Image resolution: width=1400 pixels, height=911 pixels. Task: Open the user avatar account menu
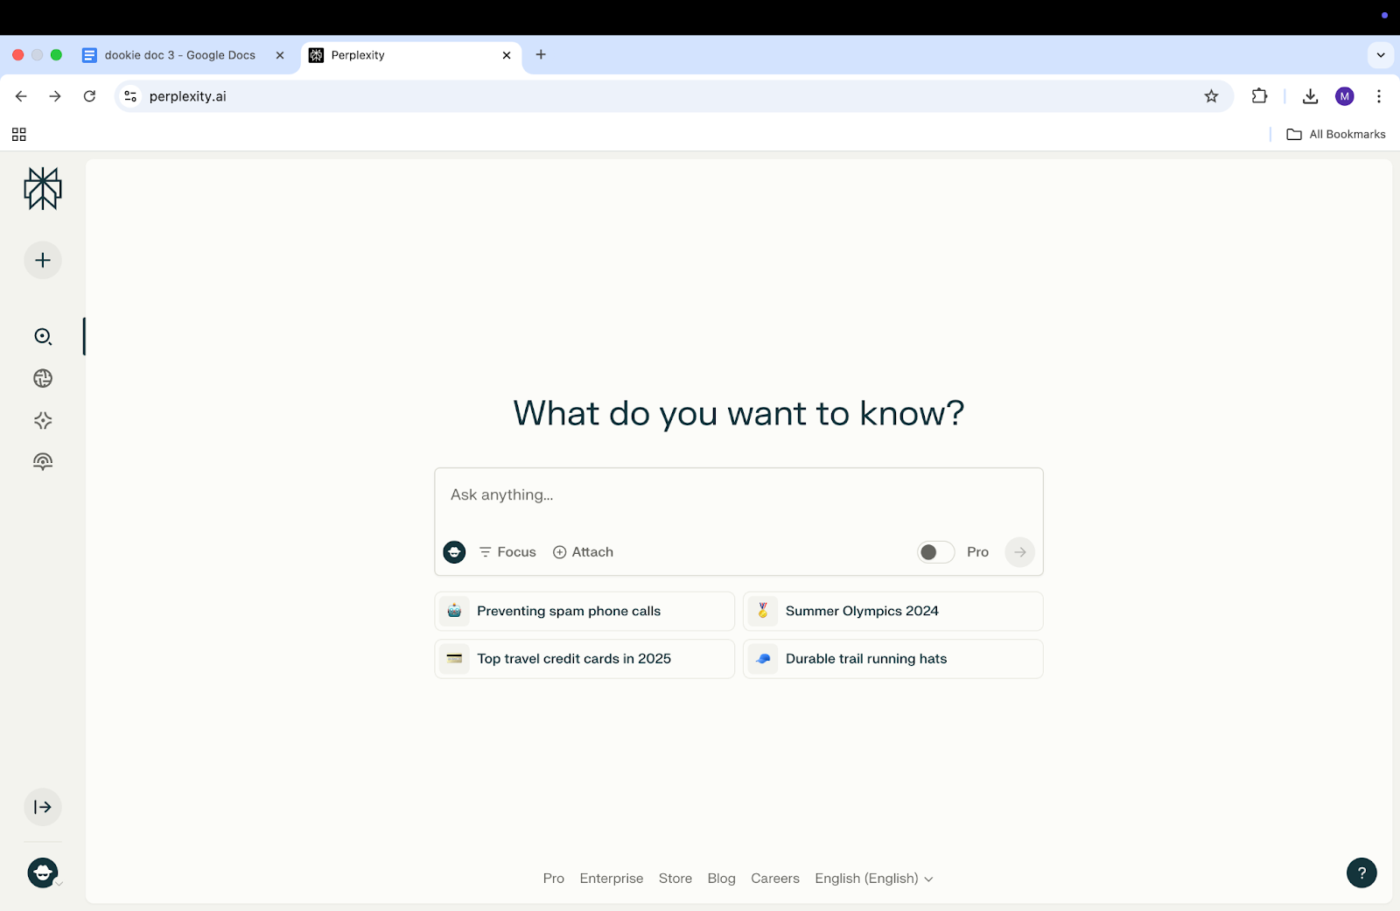tap(43, 873)
